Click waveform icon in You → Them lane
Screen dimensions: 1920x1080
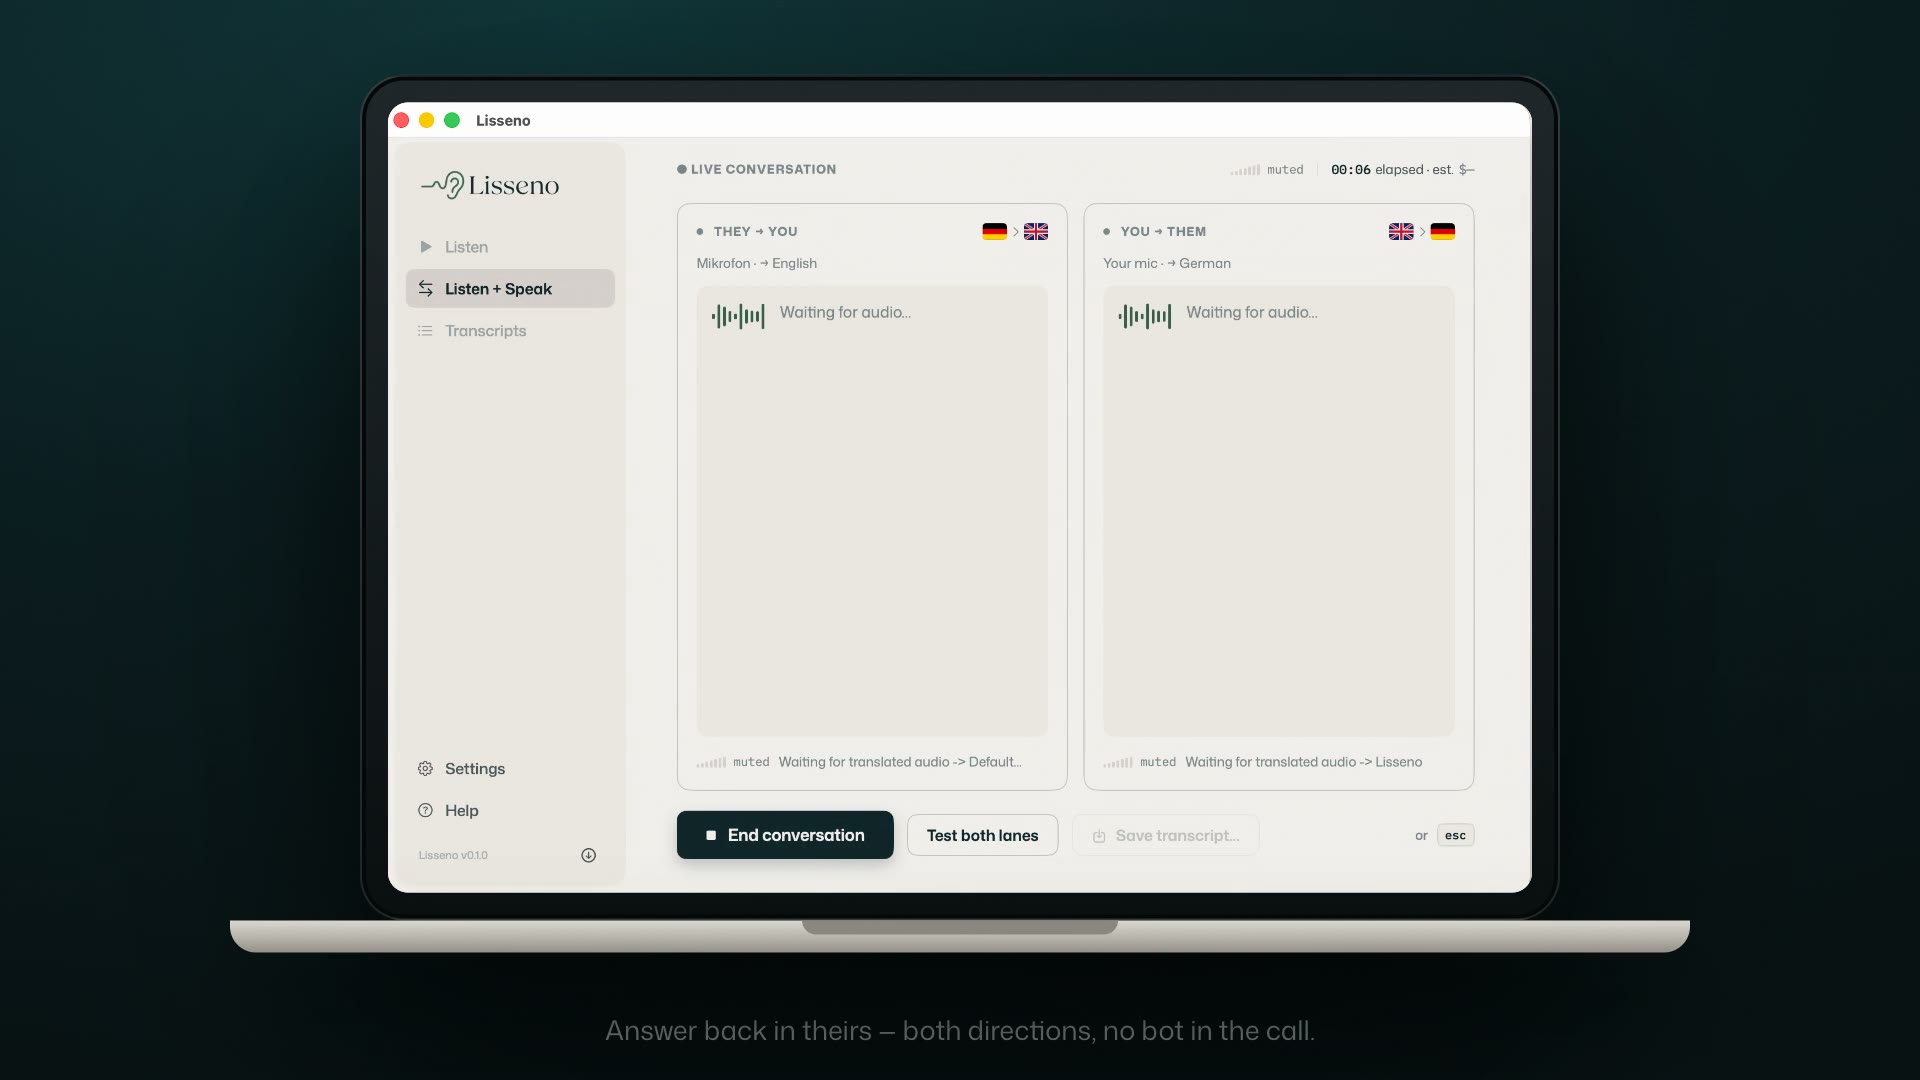tap(1145, 317)
